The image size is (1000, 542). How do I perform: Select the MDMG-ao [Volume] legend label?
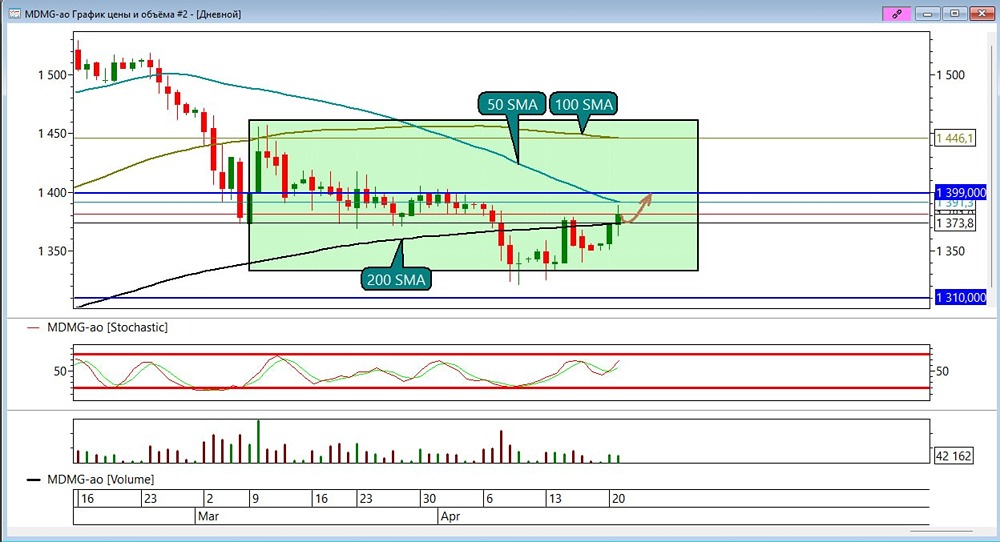click(100, 479)
